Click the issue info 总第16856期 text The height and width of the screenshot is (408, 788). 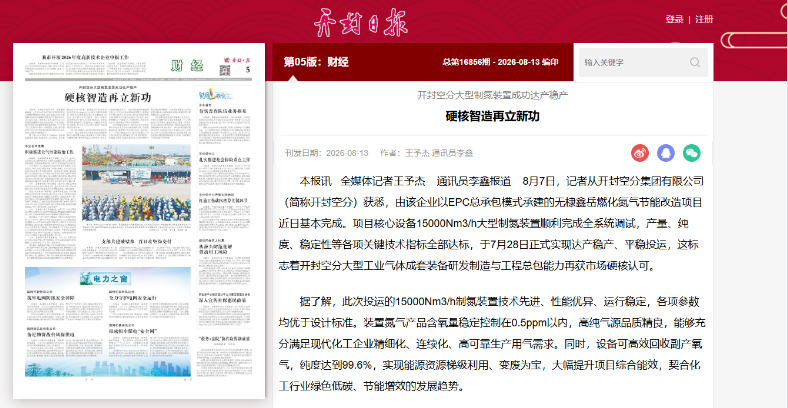[x=500, y=62]
